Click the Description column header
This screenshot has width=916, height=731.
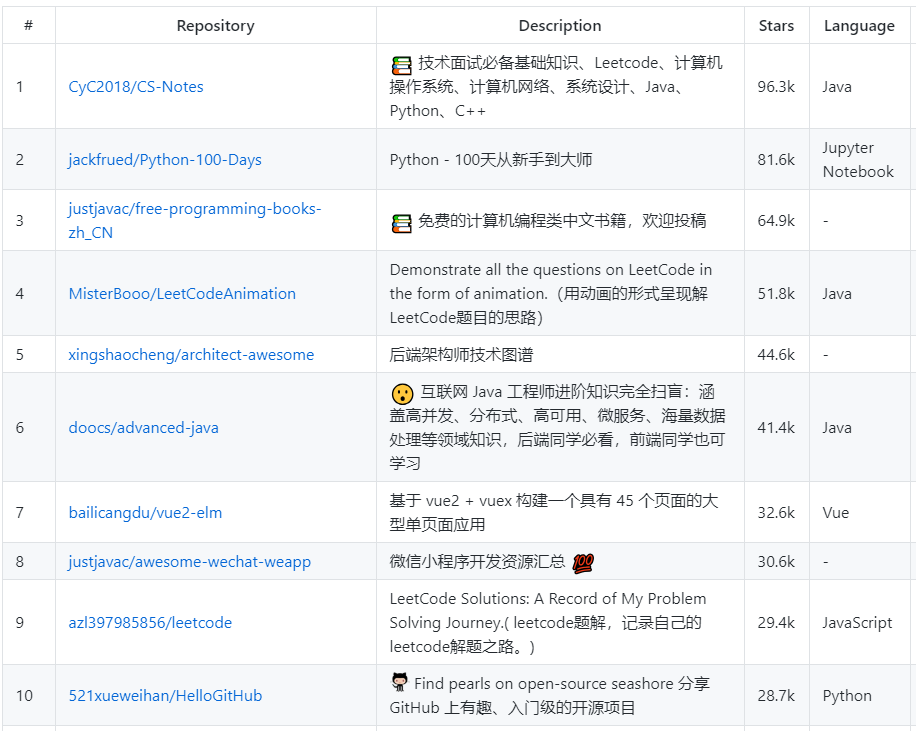pyautogui.click(x=560, y=26)
